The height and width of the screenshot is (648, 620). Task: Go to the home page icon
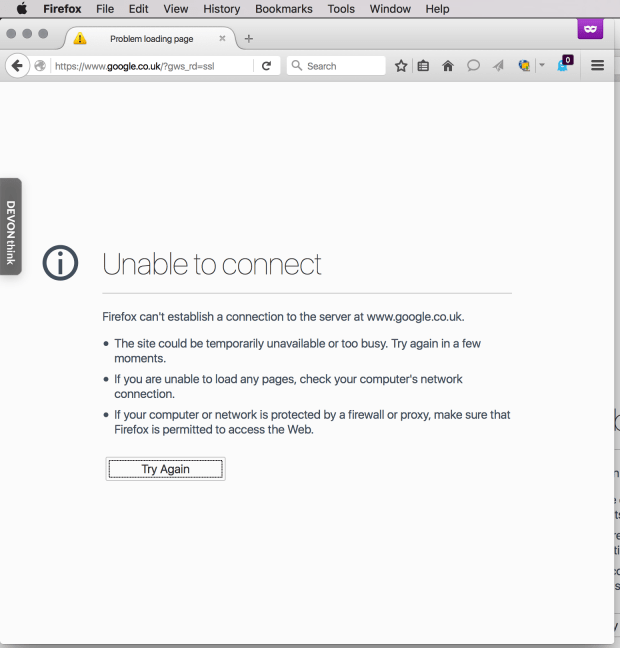[448, 66]
